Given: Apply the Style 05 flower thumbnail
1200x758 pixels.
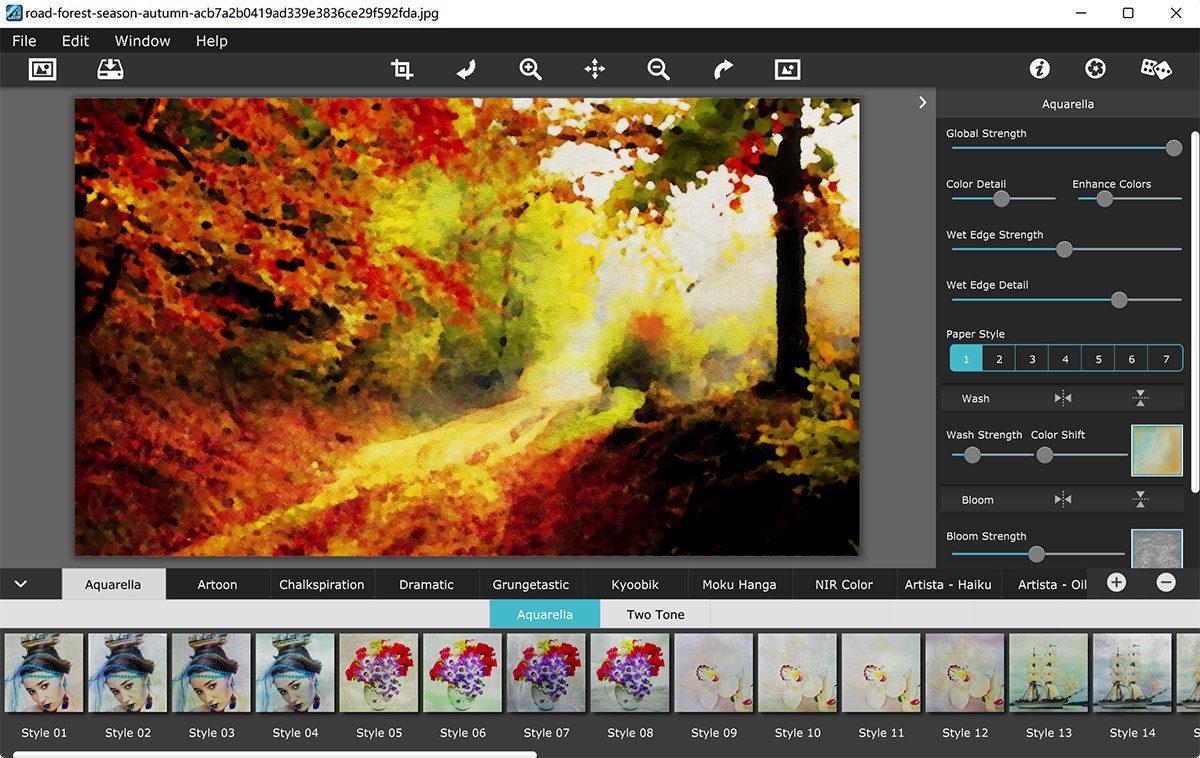Looking at the screenshot, I should tap(379, 674).
